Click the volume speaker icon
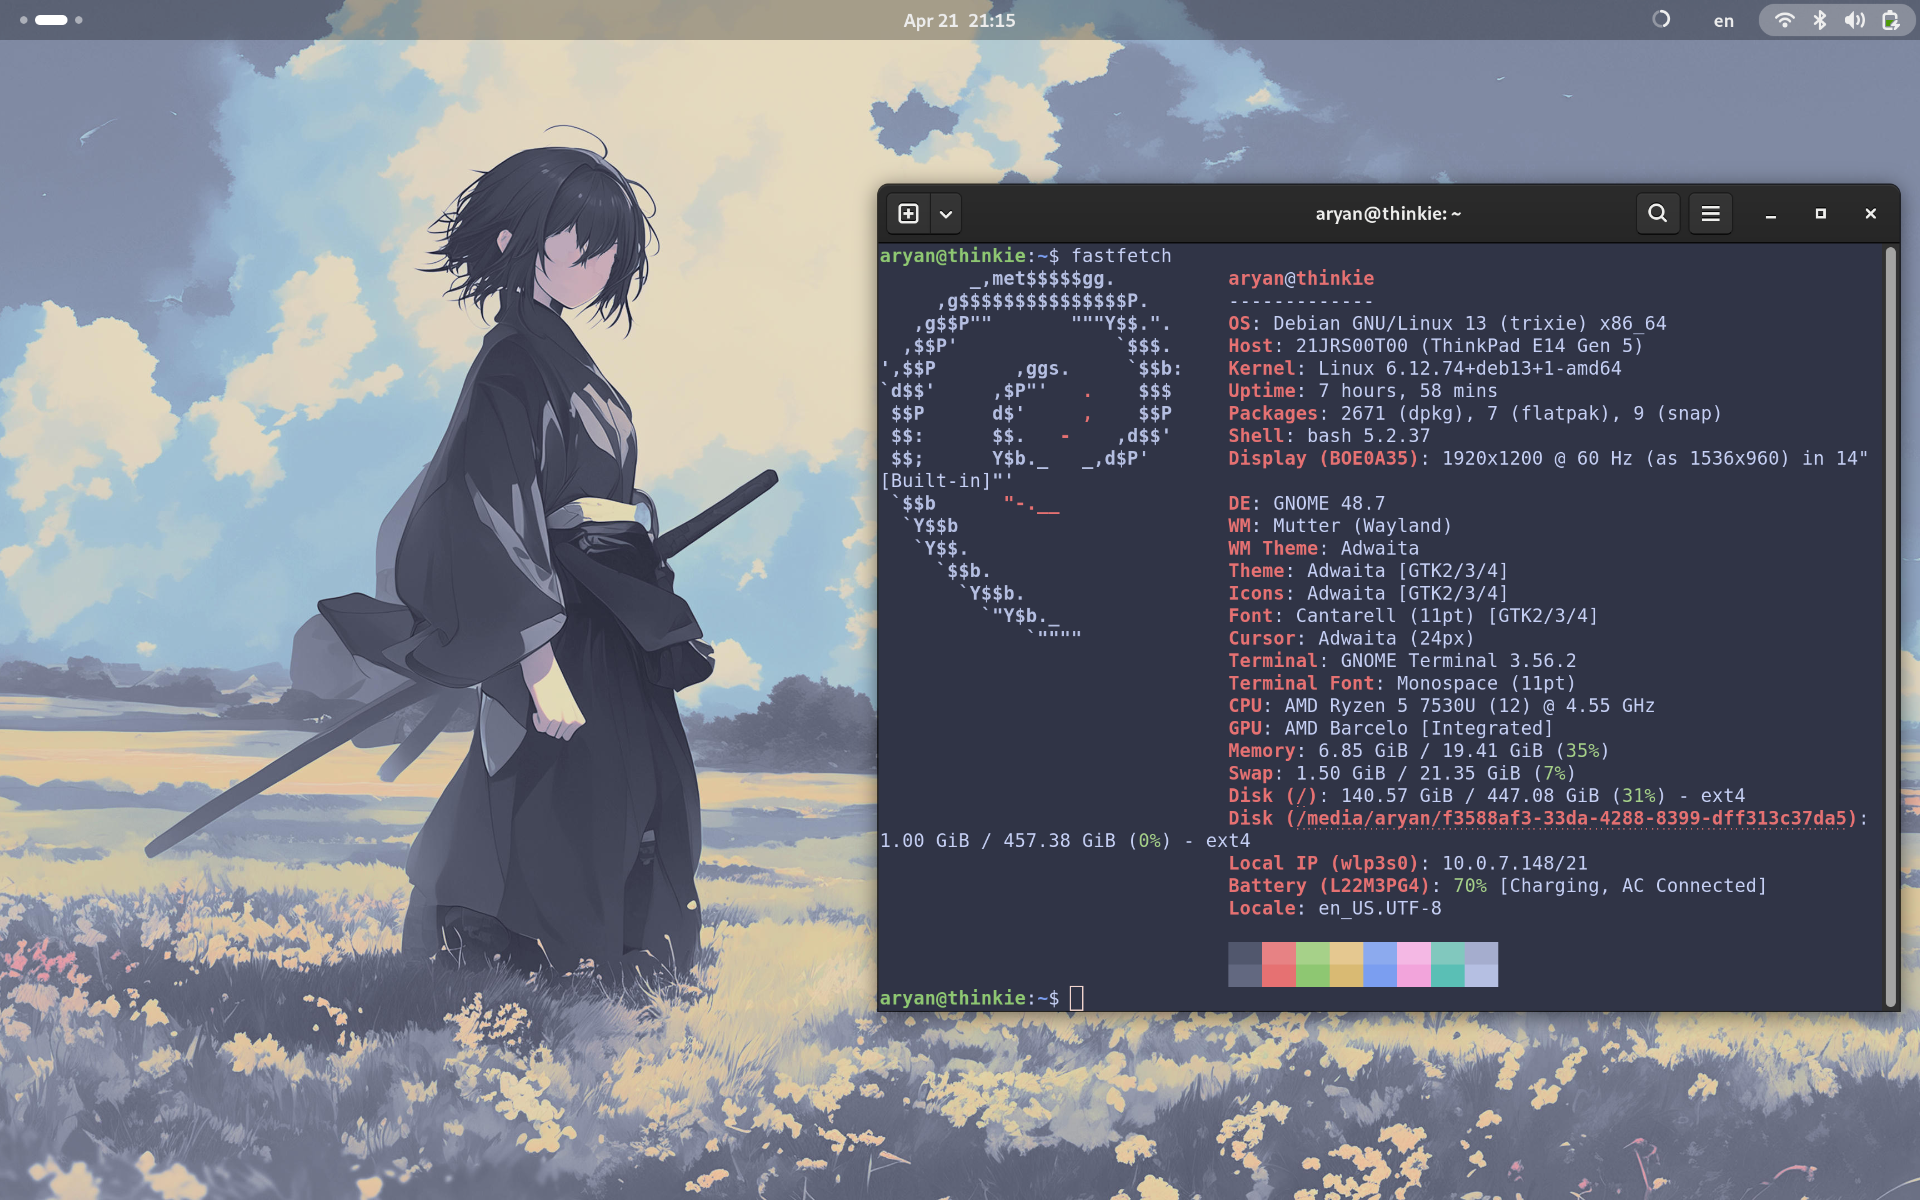 click(1855, 20)
